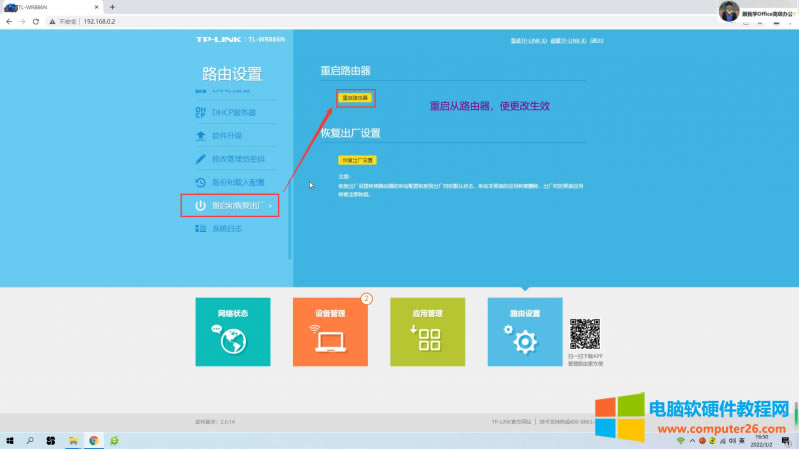The width and height of the screenshot is (799, 449).
Task: Open a new browser tab
Action: coord(112,7)
